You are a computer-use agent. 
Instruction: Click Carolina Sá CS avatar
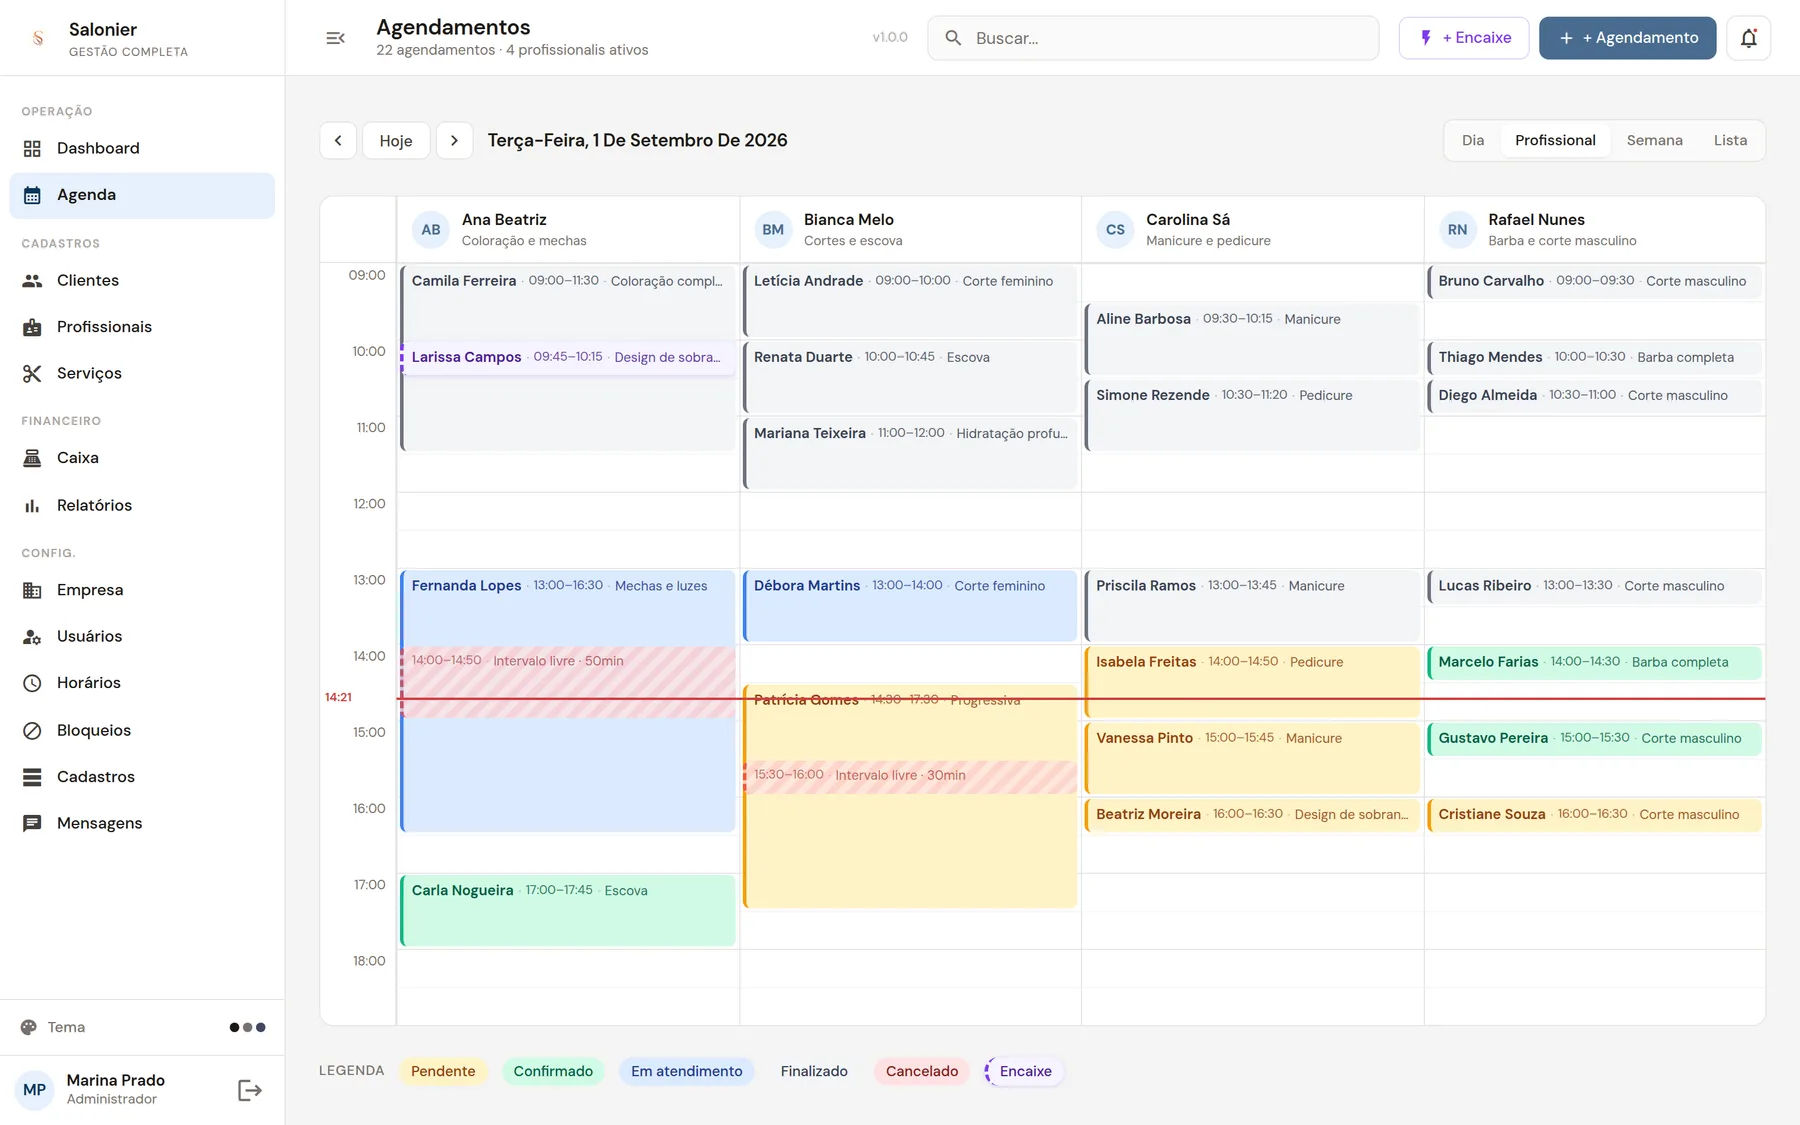click(1115, 230)
